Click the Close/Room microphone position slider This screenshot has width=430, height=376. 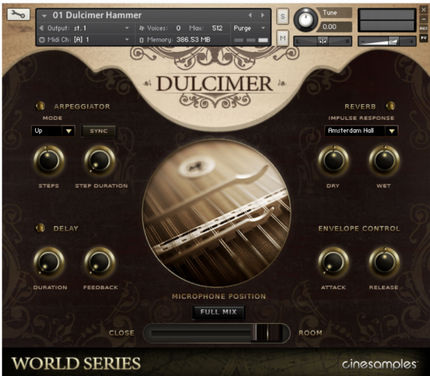(217, 333)
